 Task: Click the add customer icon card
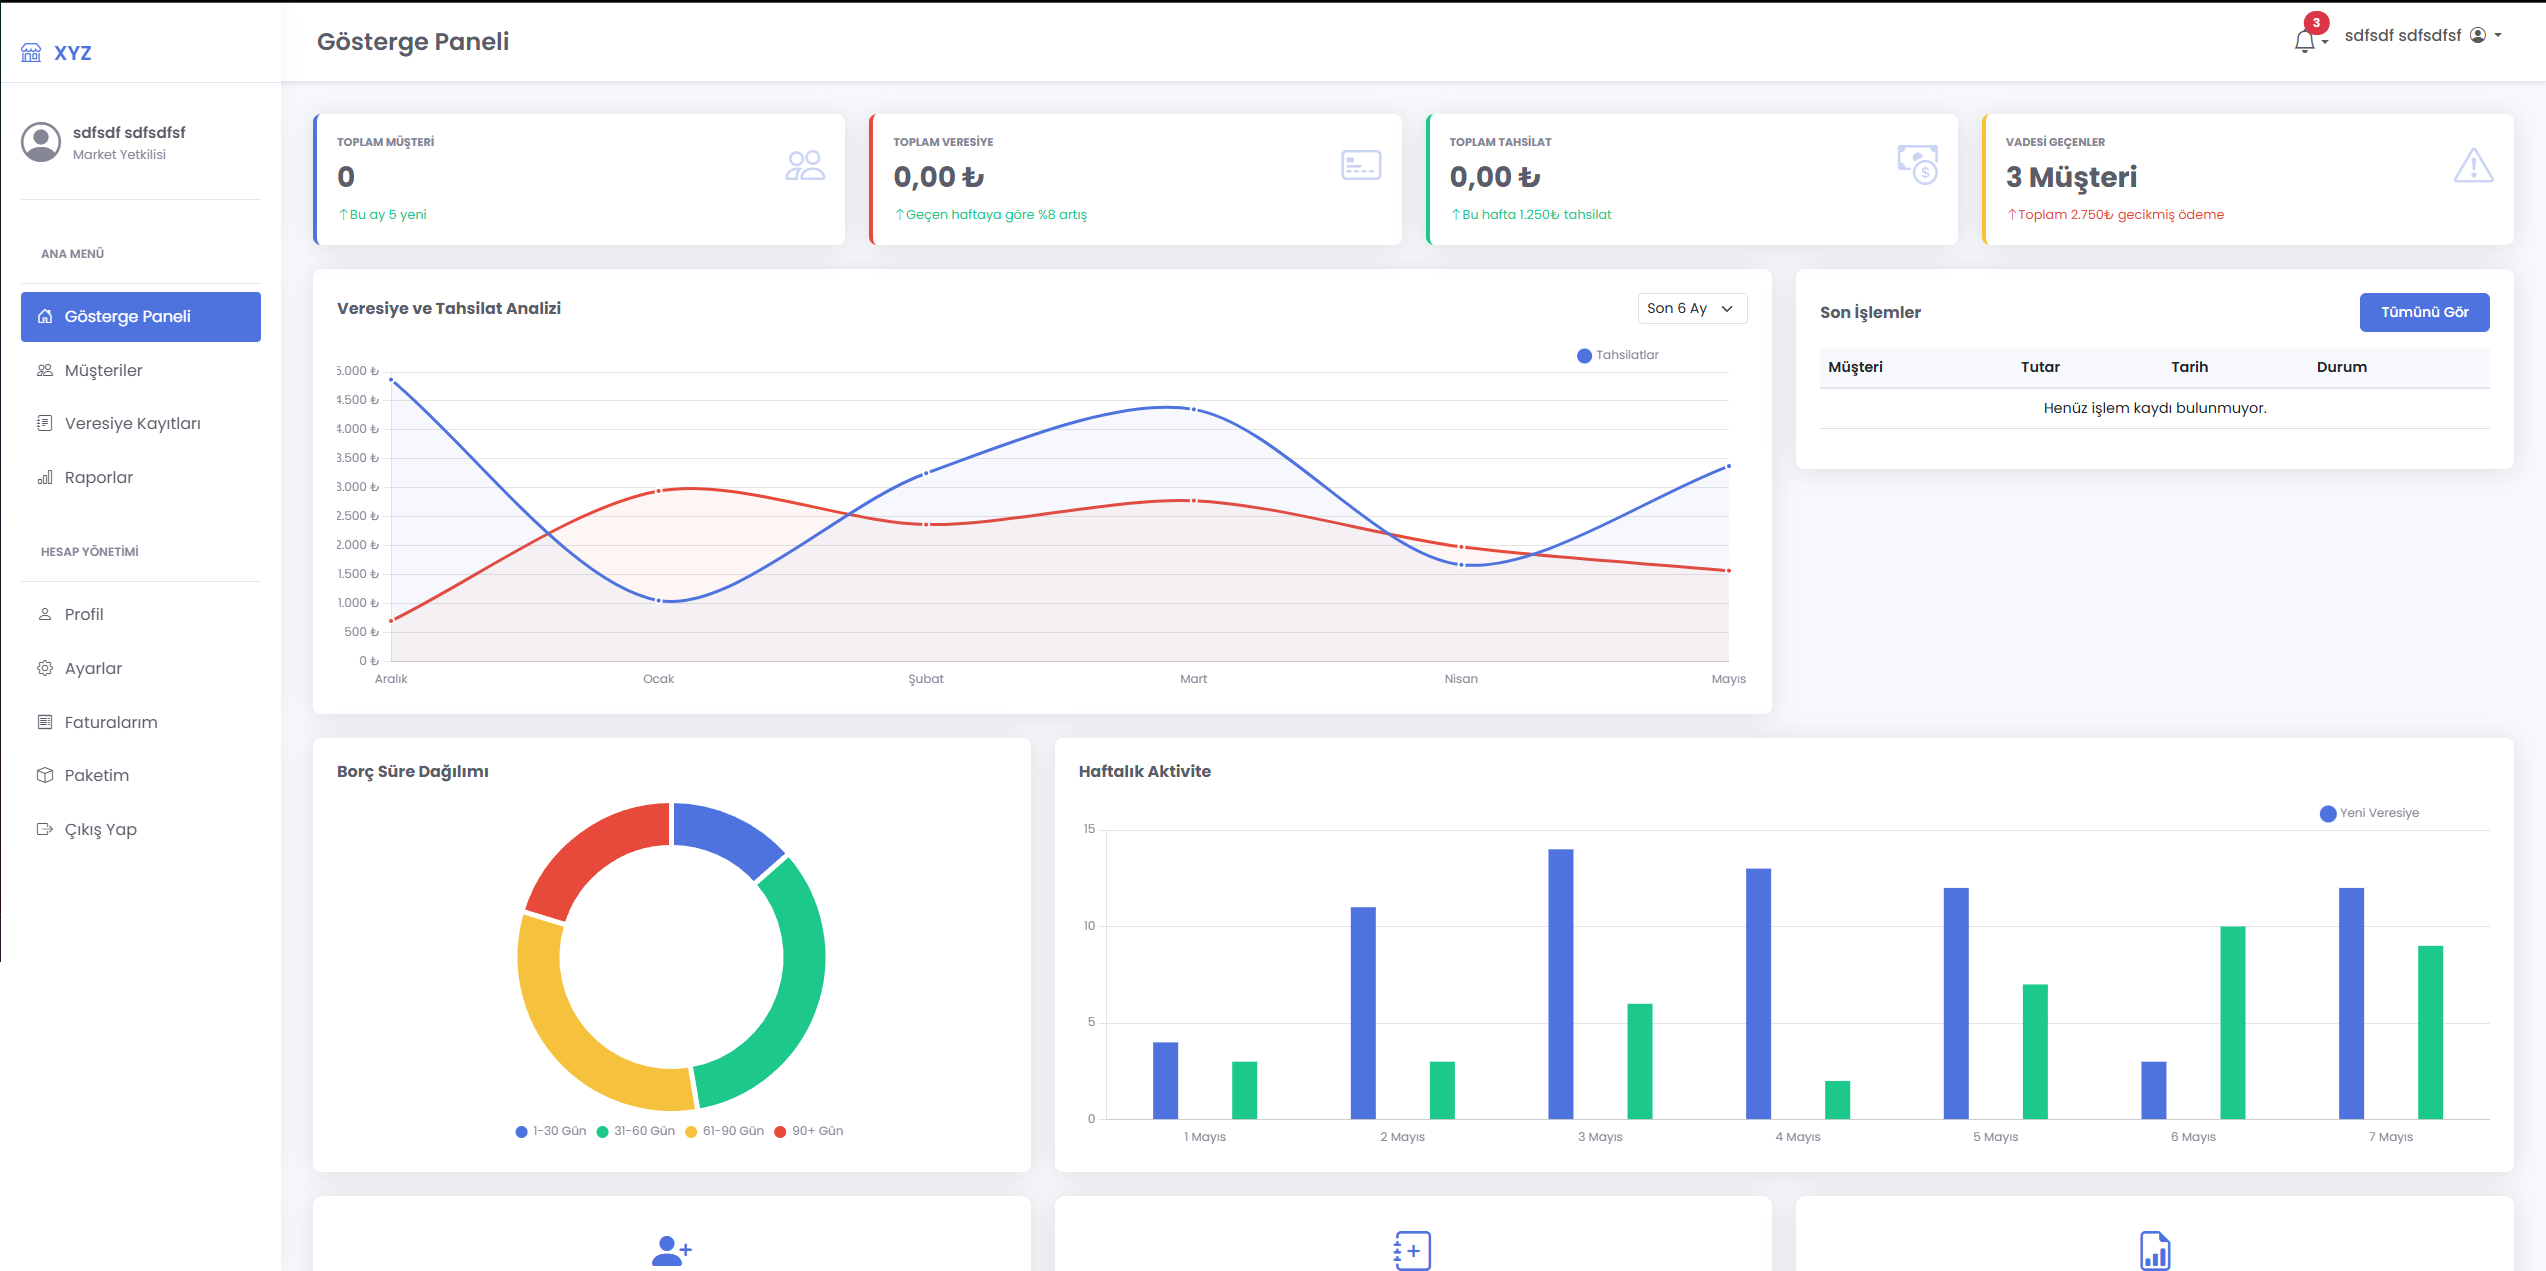(x=672, y=1250)
